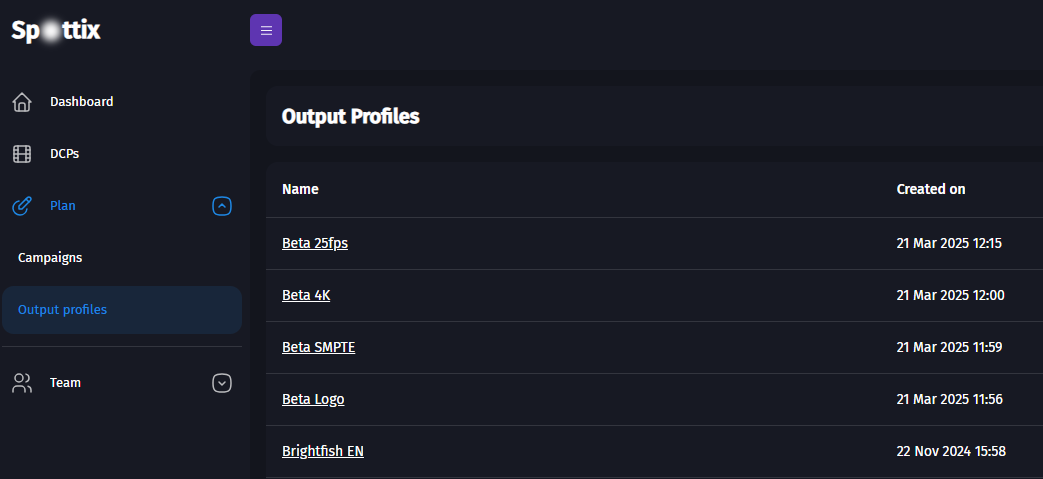Screen dimensions: 1043x479
Task: Click the Team people icon
Action: click(22, 383)
